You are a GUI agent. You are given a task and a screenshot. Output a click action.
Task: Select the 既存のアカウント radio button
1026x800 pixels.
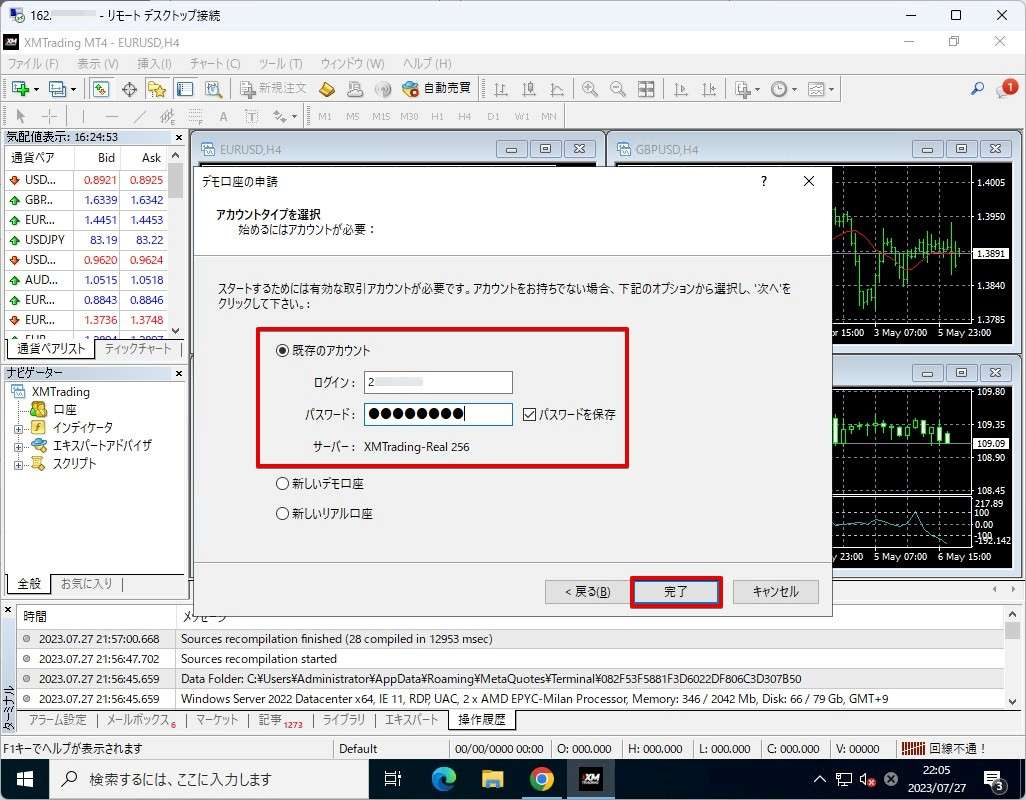point(282,351)
